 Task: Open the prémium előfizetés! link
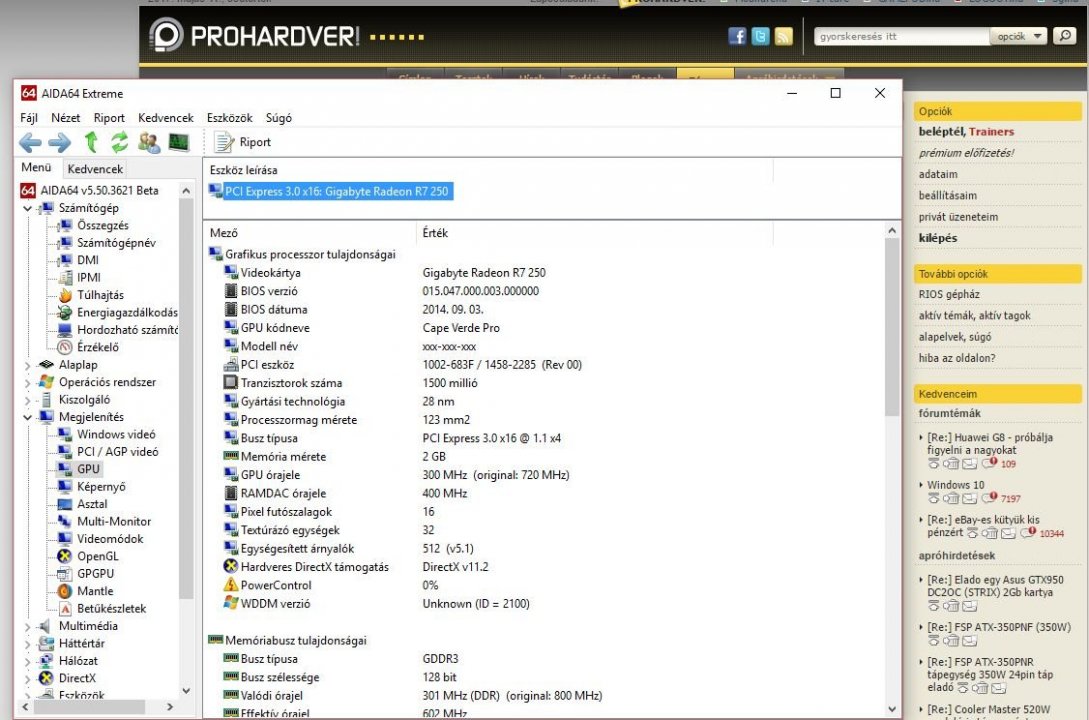[x=966, y=153]
